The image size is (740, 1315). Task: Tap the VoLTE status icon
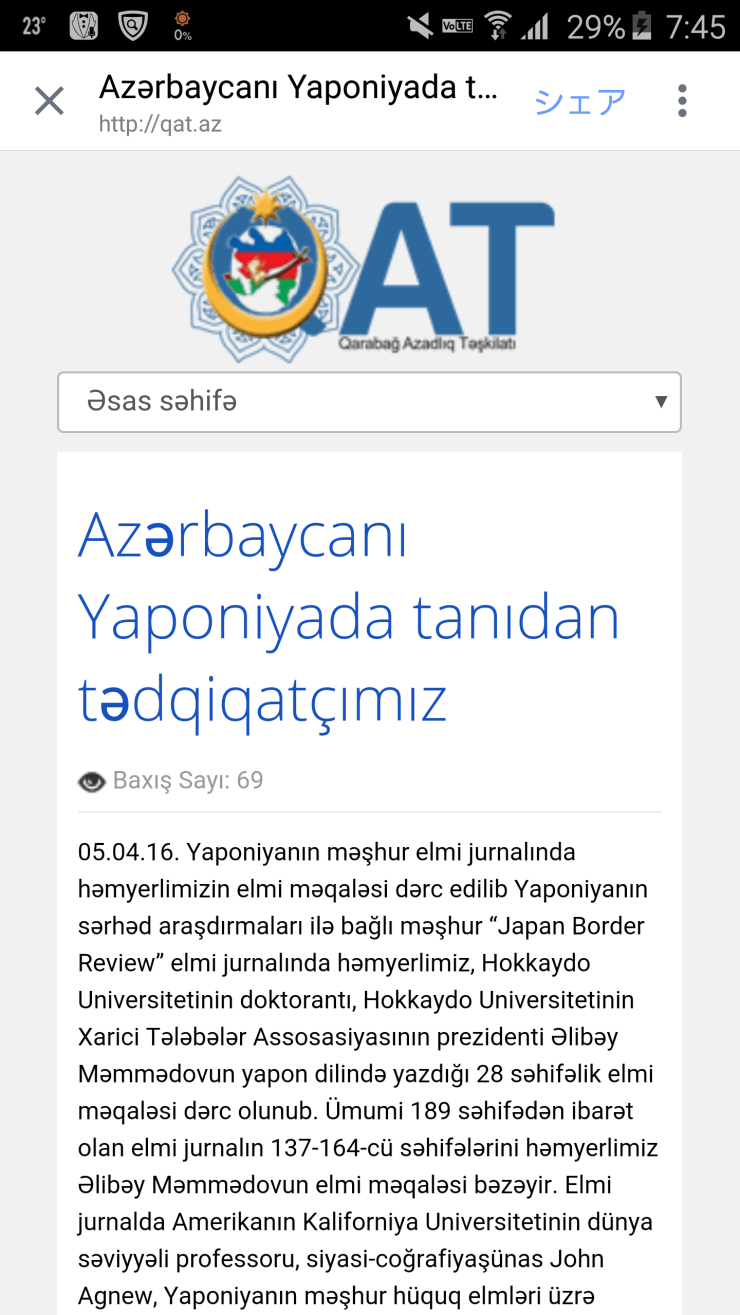pos(458,26)
